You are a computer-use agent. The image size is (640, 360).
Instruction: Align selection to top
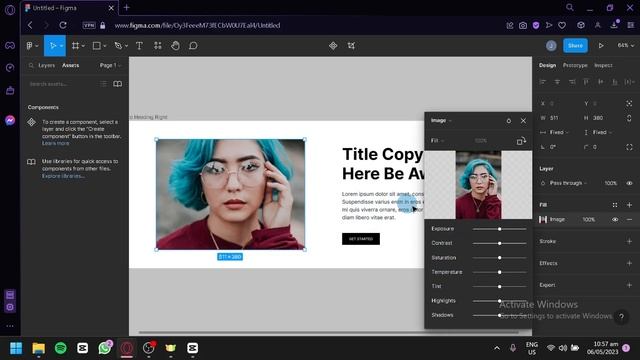coord(586,82)
